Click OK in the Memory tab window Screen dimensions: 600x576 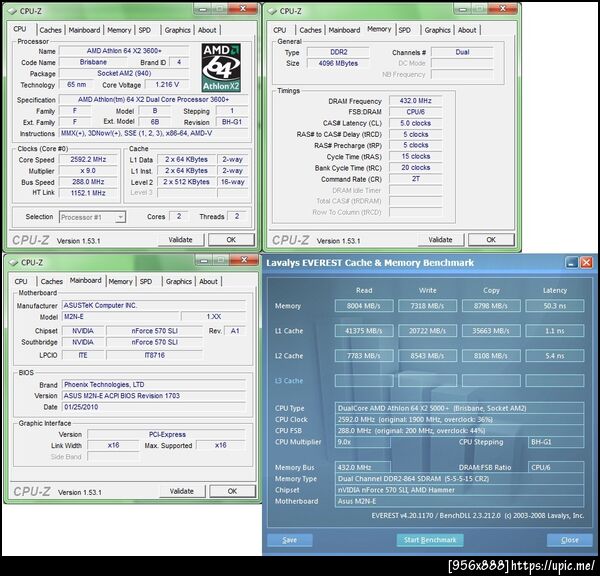click(491, 240)
